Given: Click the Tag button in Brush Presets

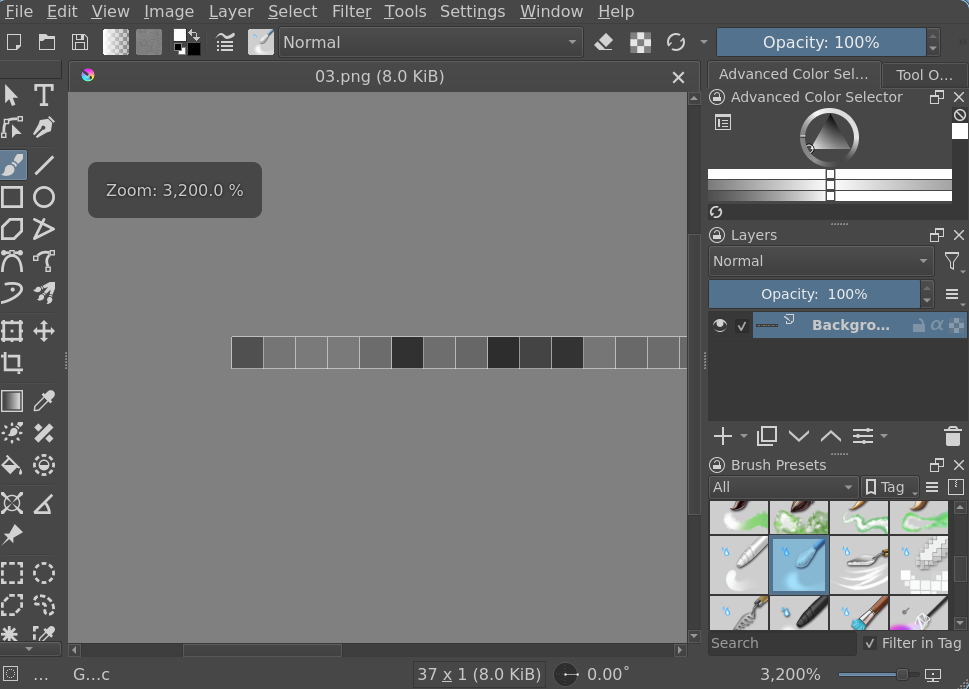Looking at the screenshot, I should [x=890, y=487].
